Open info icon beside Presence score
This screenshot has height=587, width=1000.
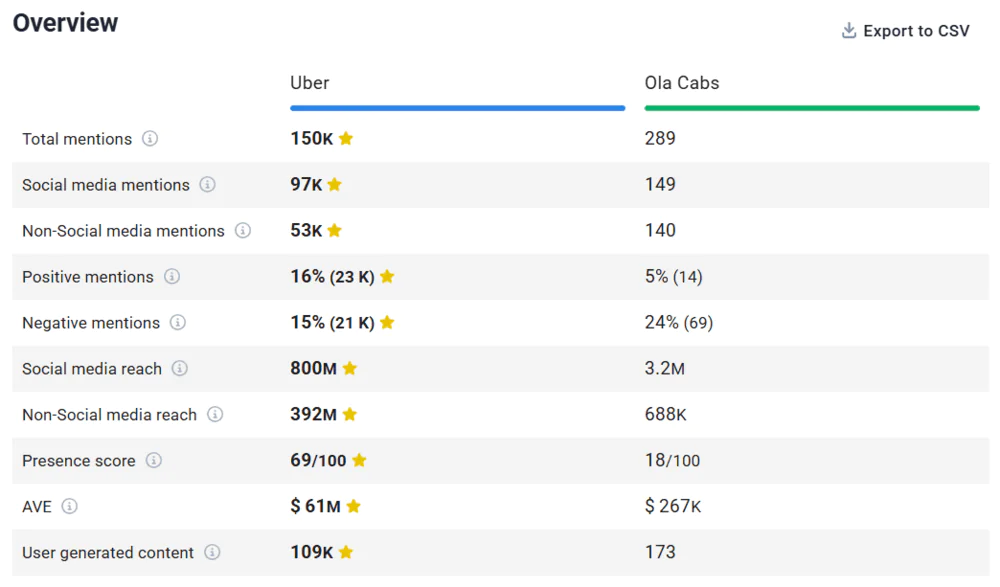[x=154, y=461]
